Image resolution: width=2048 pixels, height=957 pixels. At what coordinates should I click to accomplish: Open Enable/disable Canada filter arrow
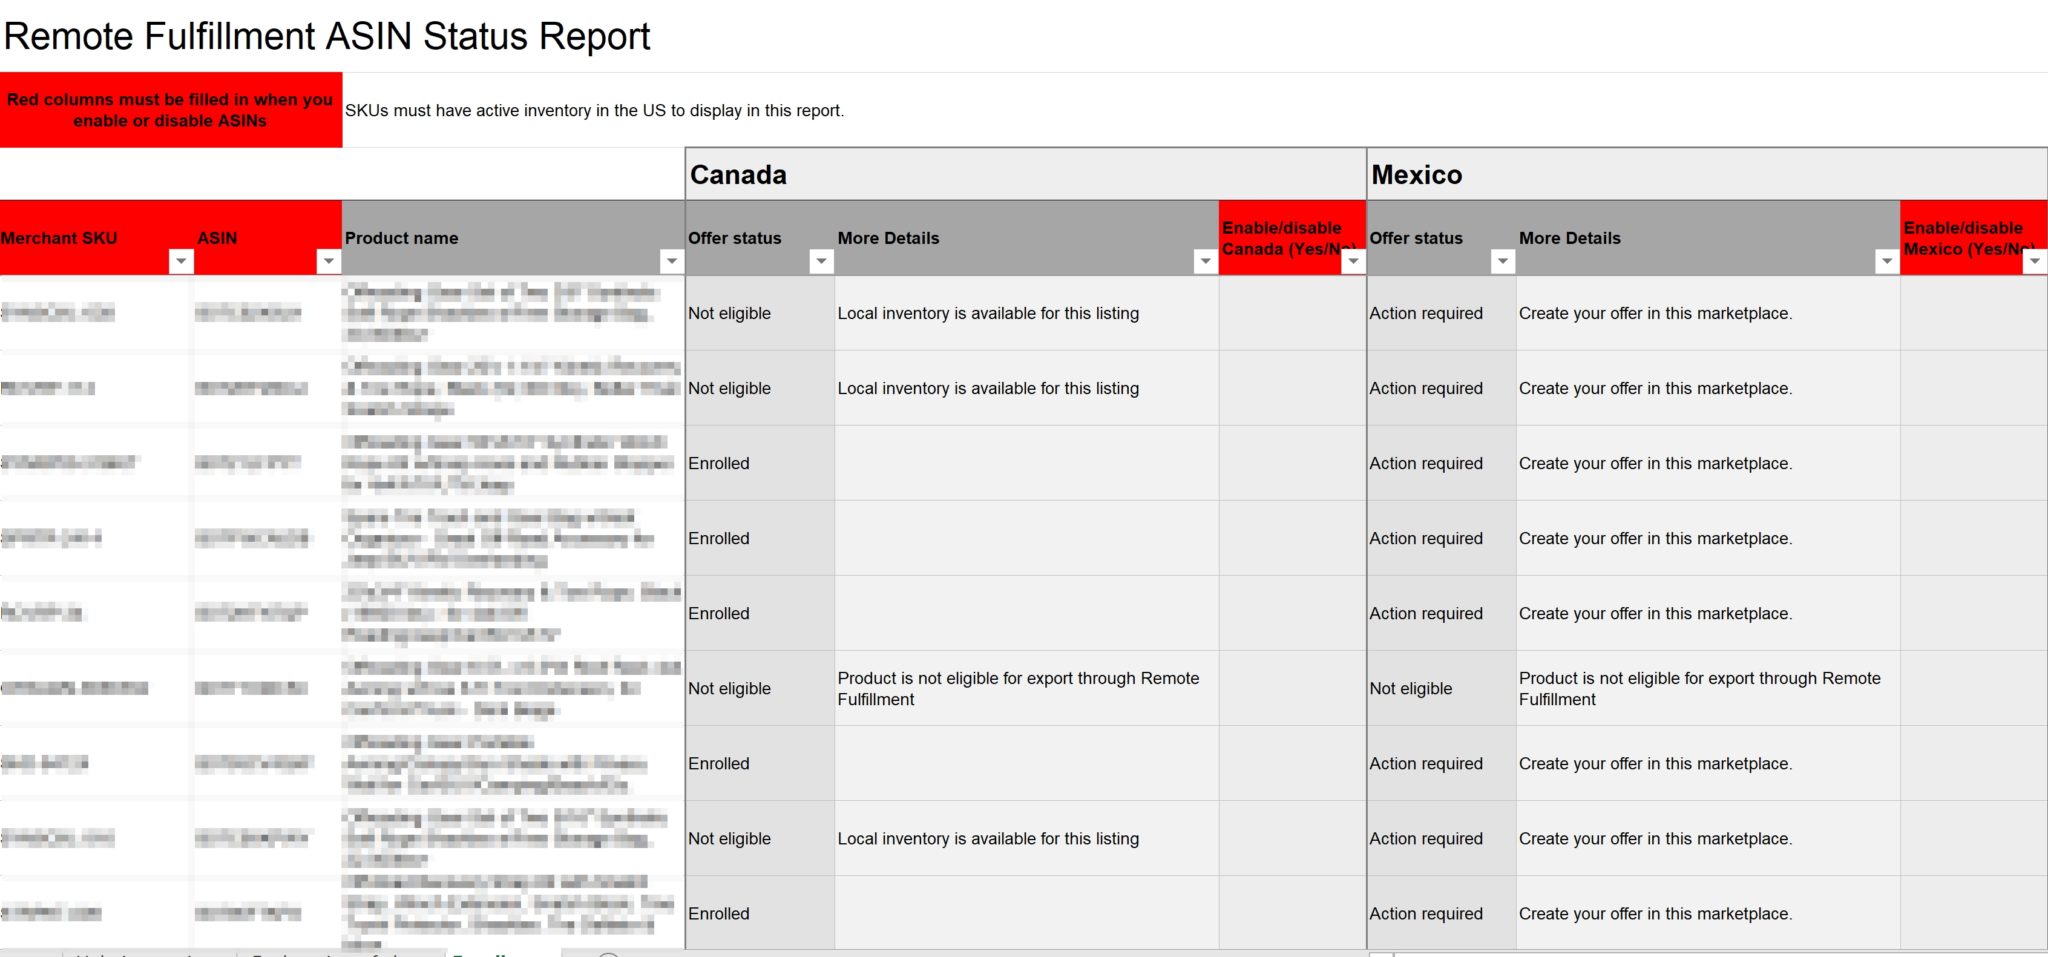pyautogui.click(x=1353, y=261)
